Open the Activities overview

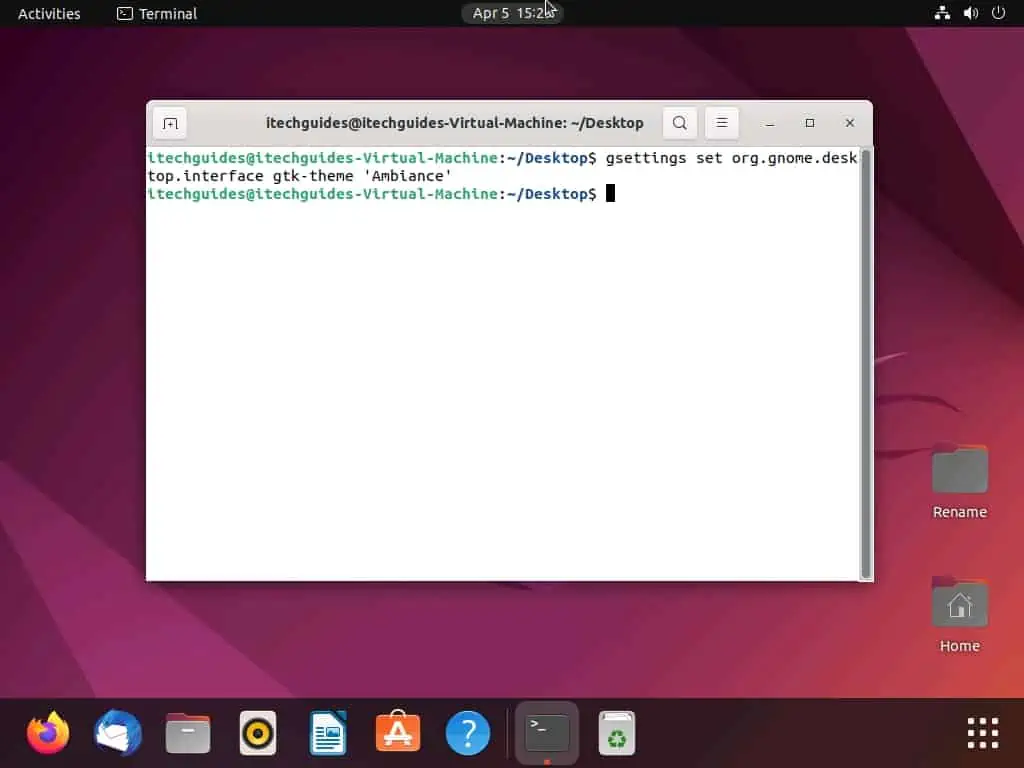(x=48, y=13)
